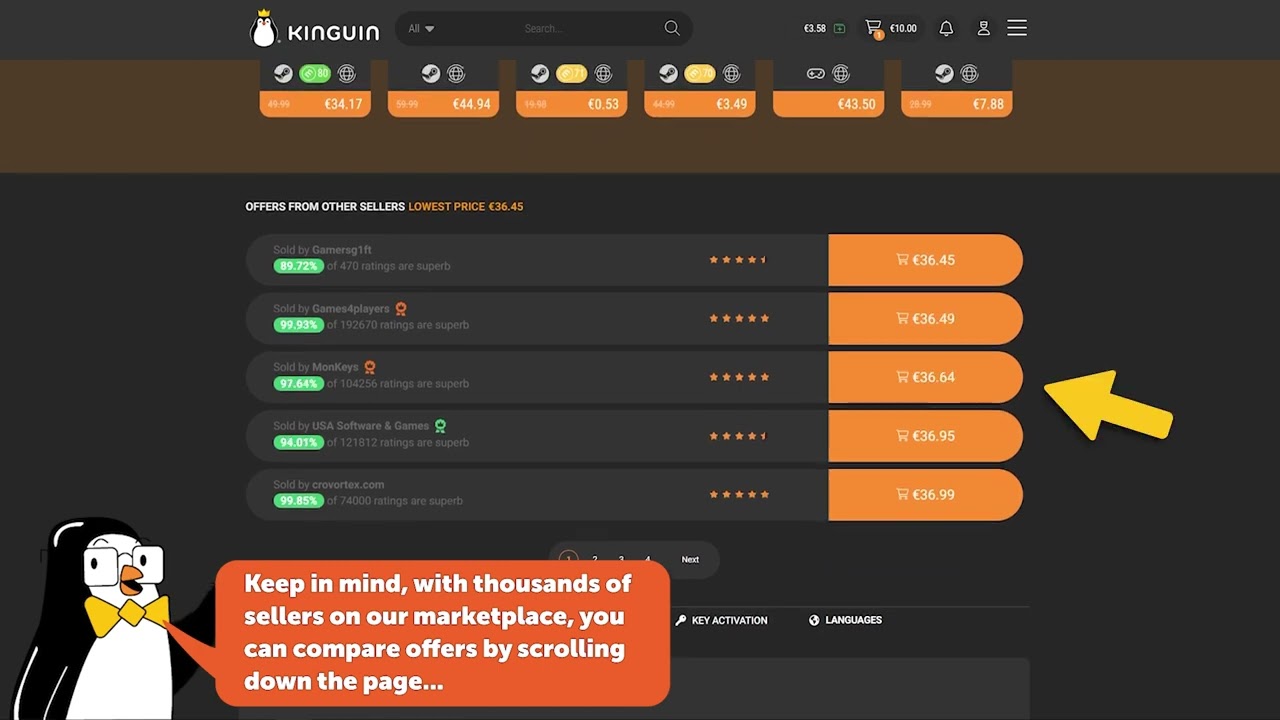Go to offers page 3
The image size is (1280, 720).
621,559
